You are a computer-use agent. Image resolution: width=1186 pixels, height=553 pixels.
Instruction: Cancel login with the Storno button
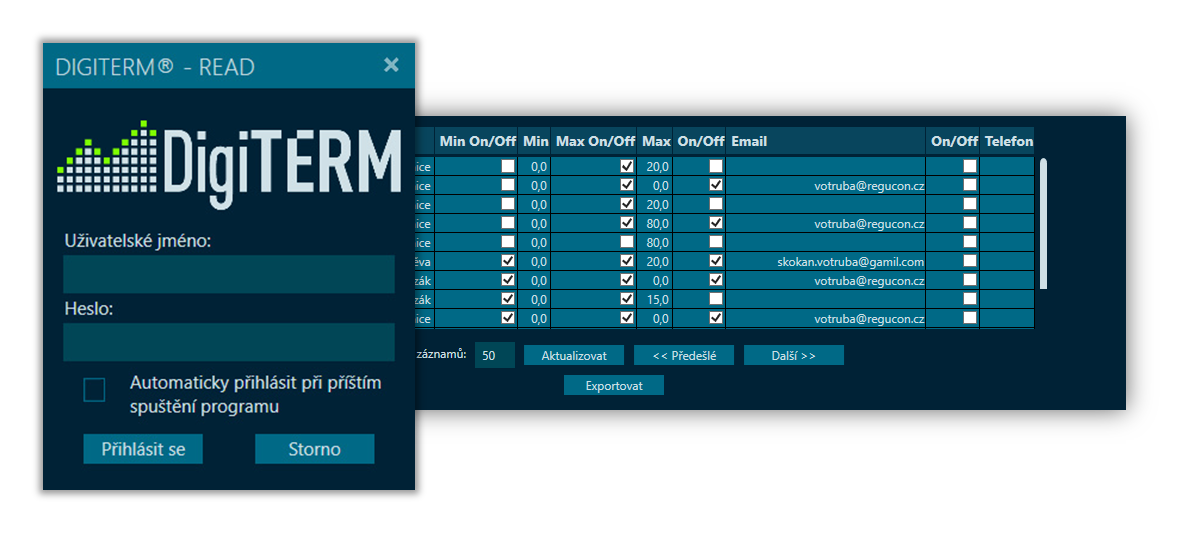click(x=315, y=449)
